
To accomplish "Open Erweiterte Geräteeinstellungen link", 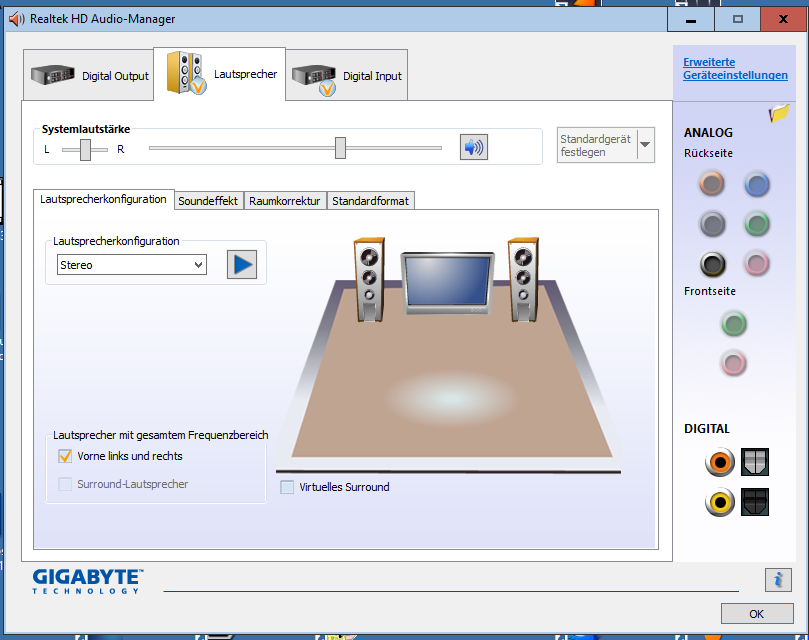I will tap(735, 69).
